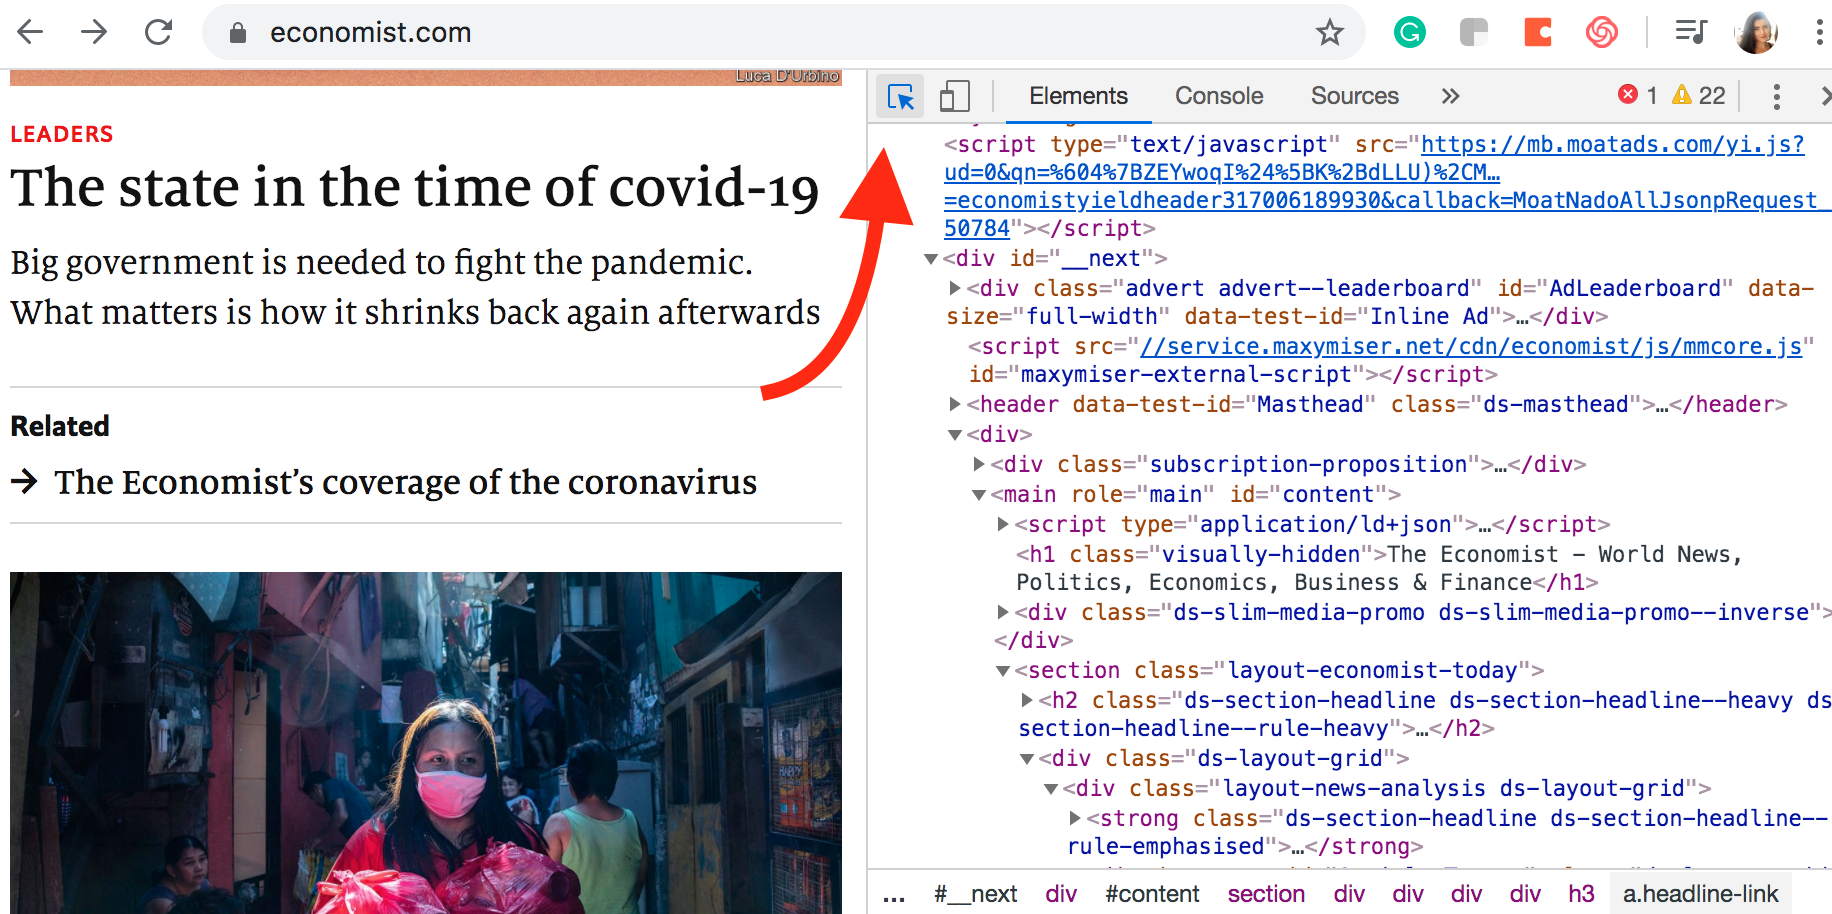The width and height of the screenshot is (1832, 914).
Task: Open the media control playlist icon
Action: pyautogui.click(x=1691, y=33)
